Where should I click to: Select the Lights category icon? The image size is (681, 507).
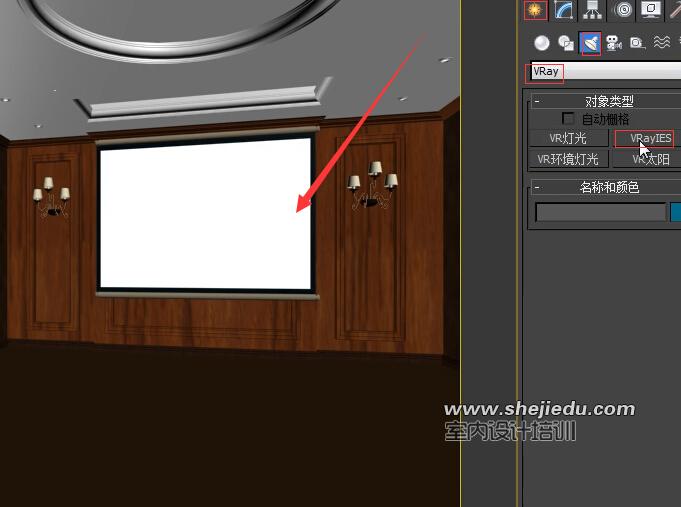[x=590, y=43]
